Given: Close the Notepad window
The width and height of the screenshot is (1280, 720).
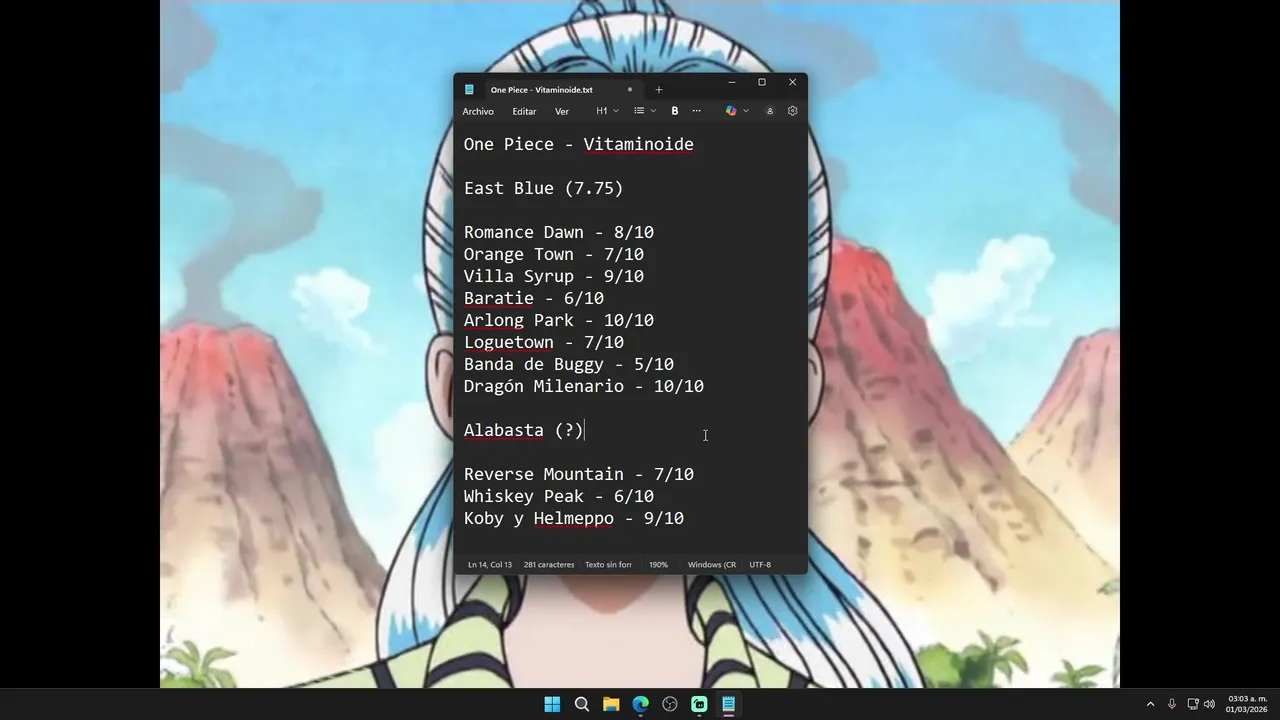Looking at the screenshot, I should pyautogui.click(x=792, y=82).
